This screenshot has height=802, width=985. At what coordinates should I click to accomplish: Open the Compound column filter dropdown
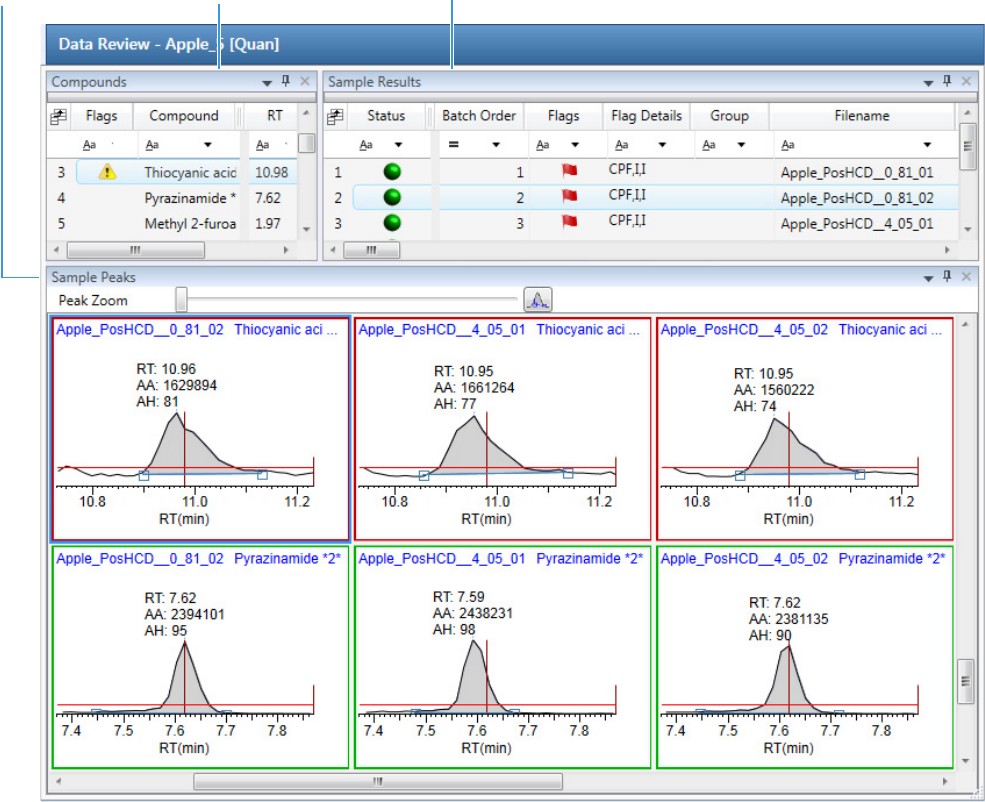click(207, 145)
